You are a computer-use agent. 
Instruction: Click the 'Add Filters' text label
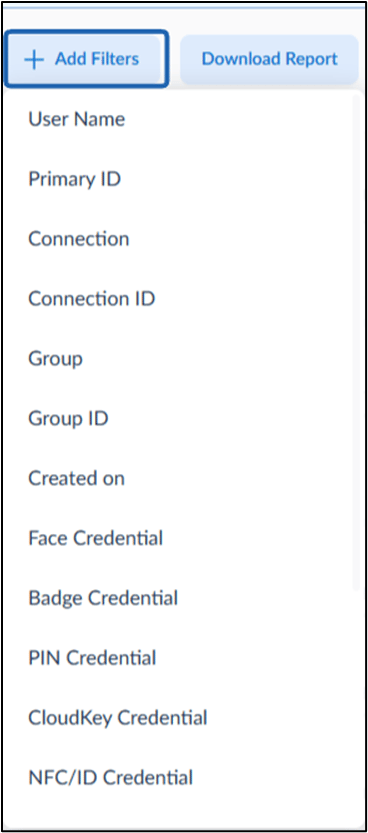97,58
